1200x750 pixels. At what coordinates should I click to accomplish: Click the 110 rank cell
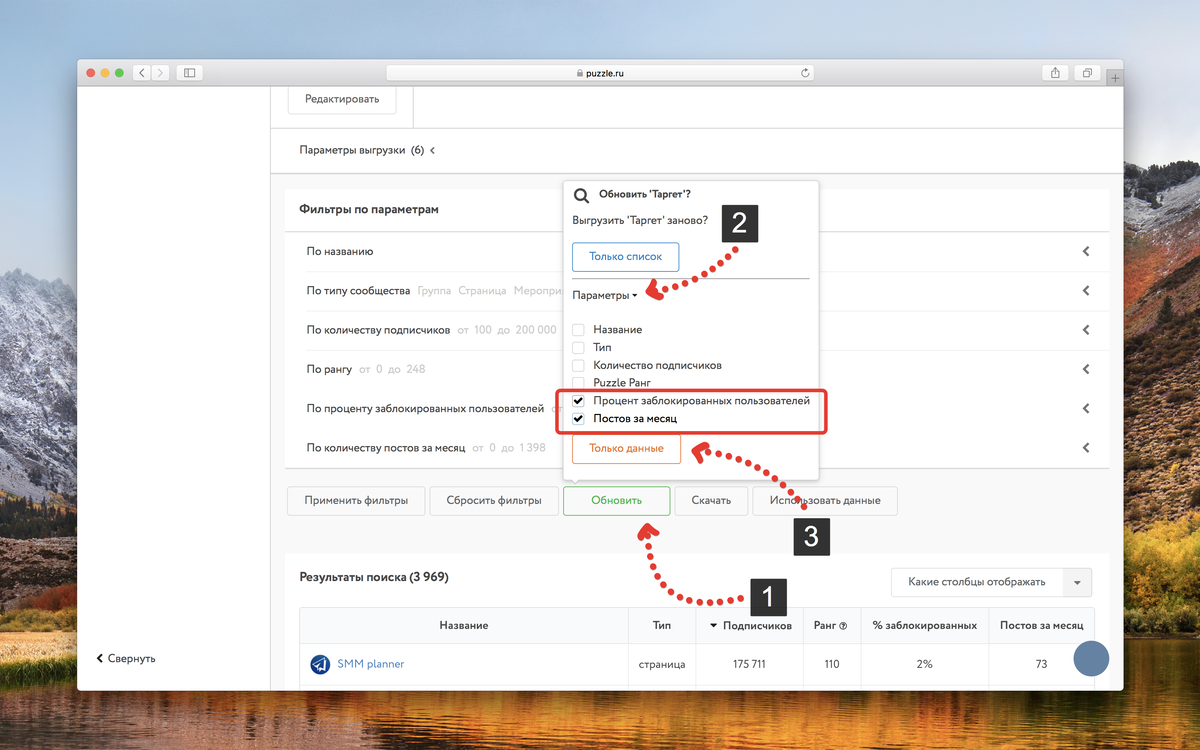coord(831,664)
